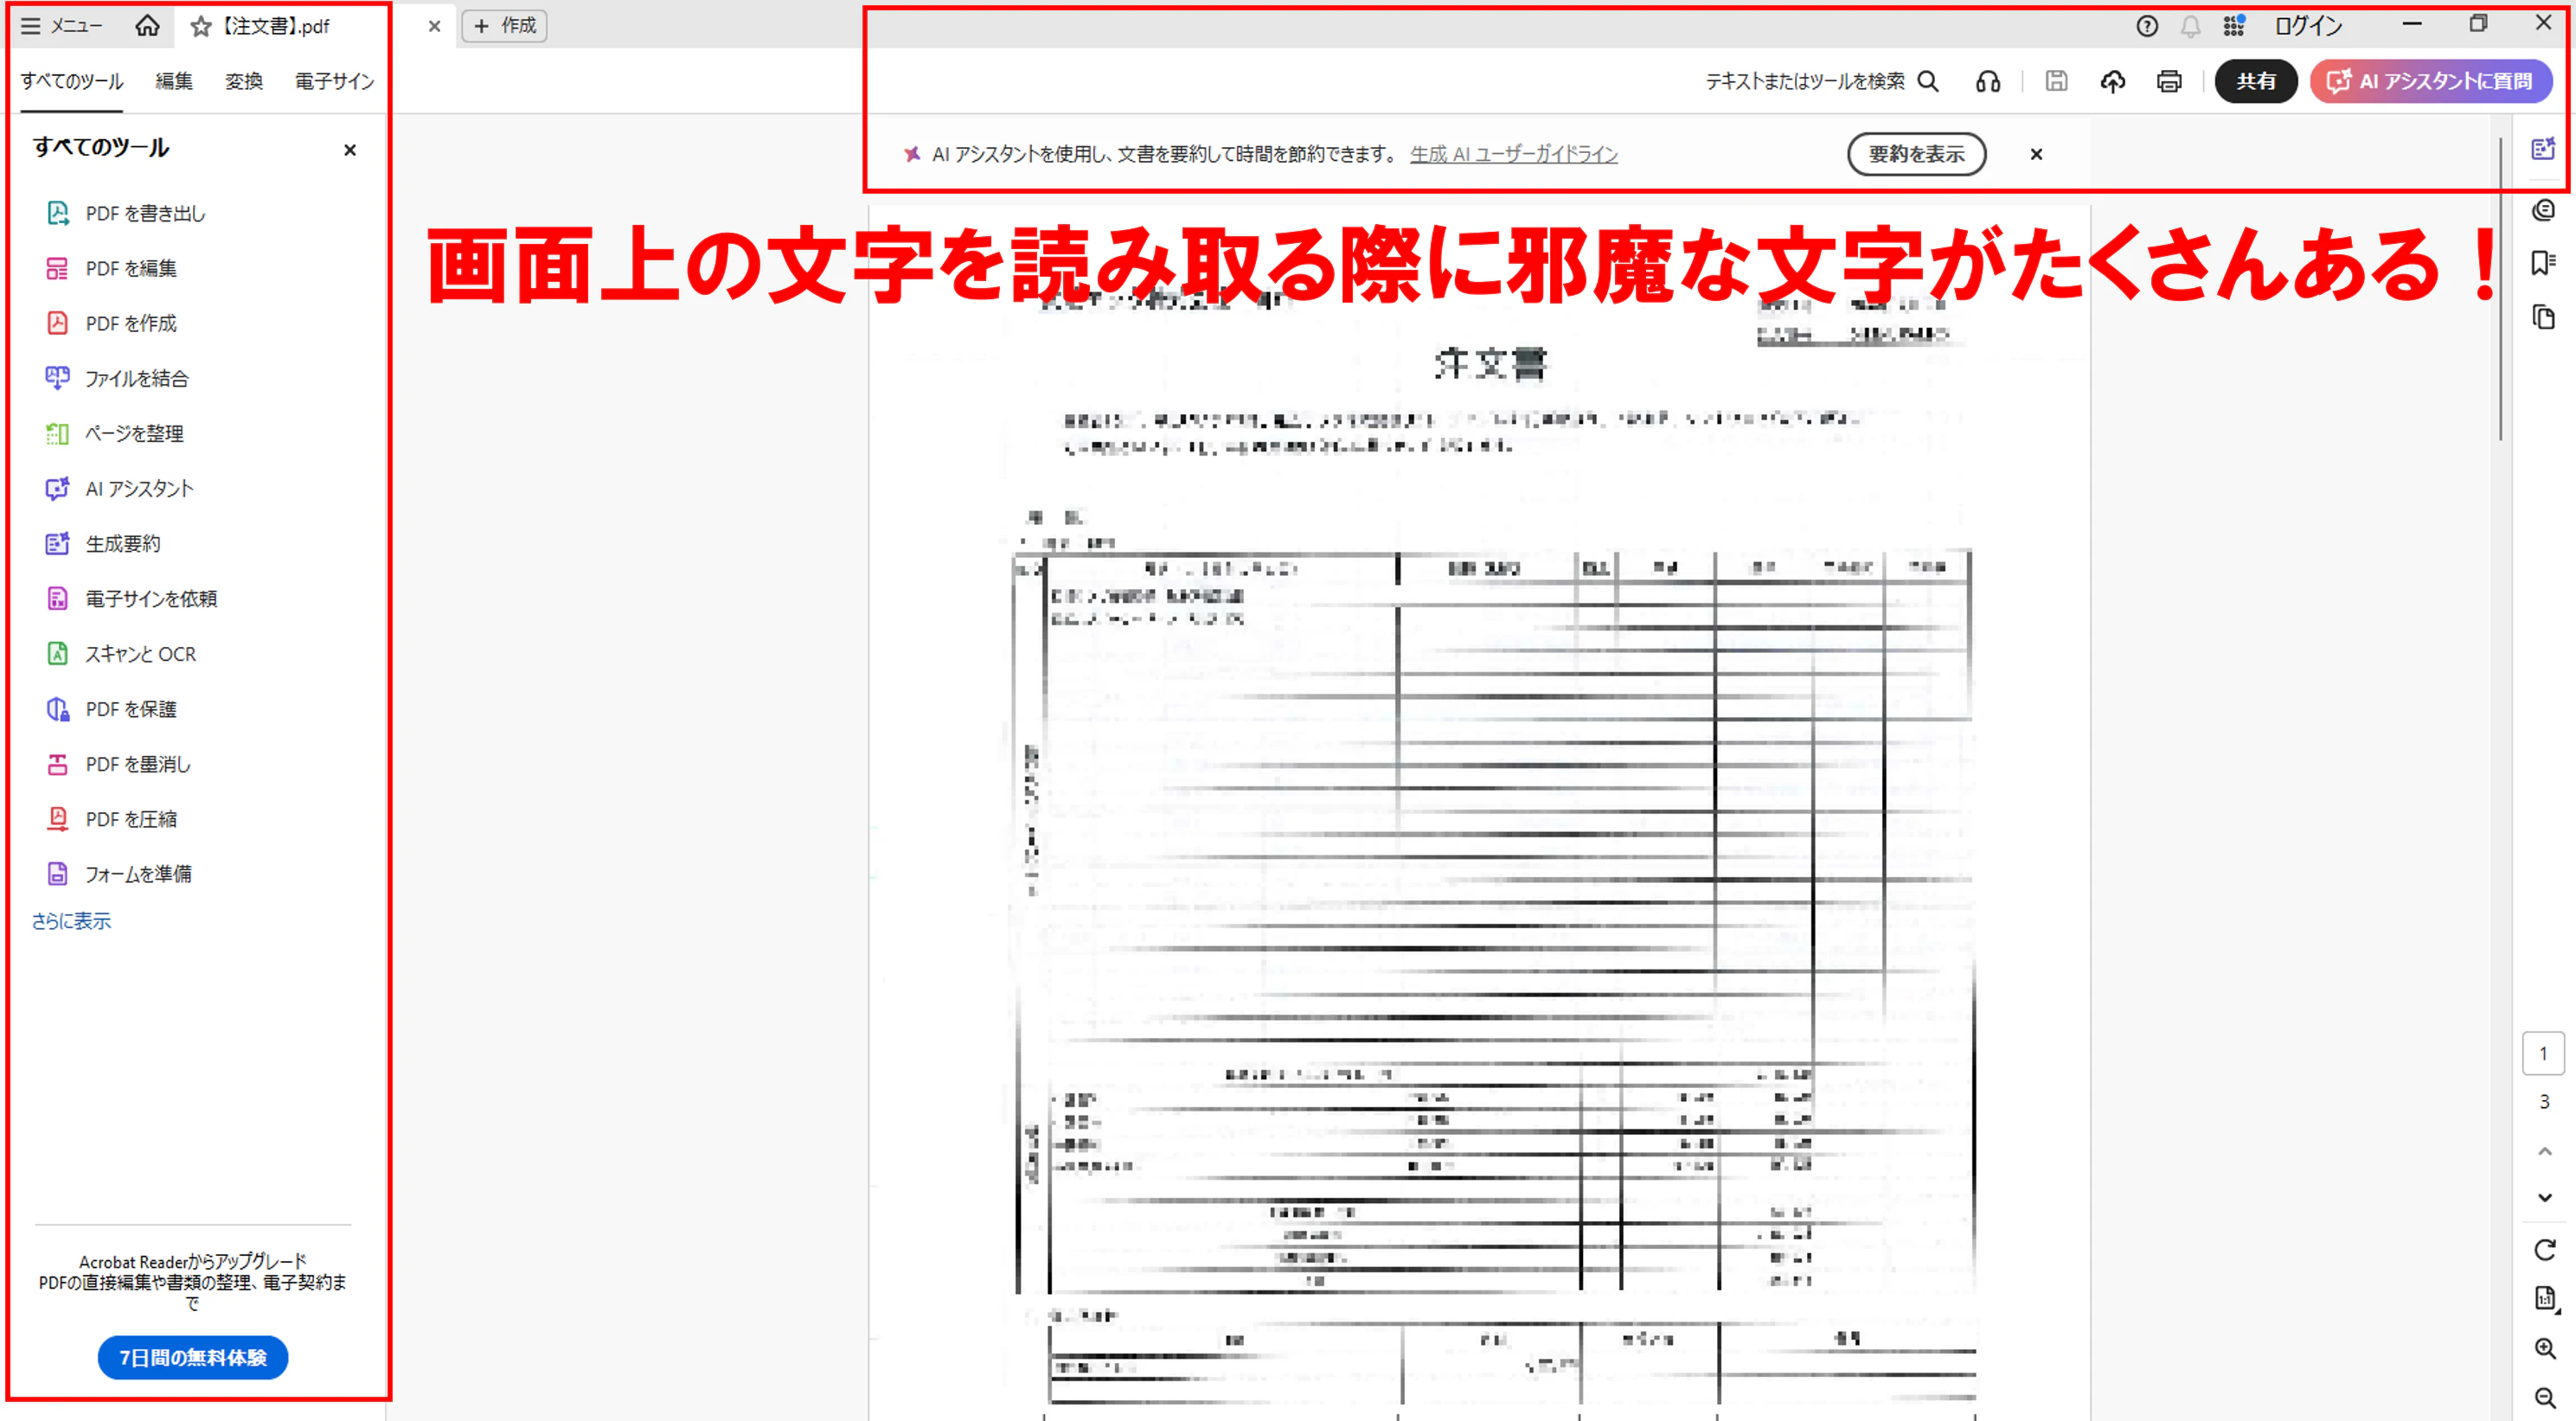The width and height of the screenshot is (2576, 1421).
Task: Select ページを整理 tool
Action: (115, 433)
